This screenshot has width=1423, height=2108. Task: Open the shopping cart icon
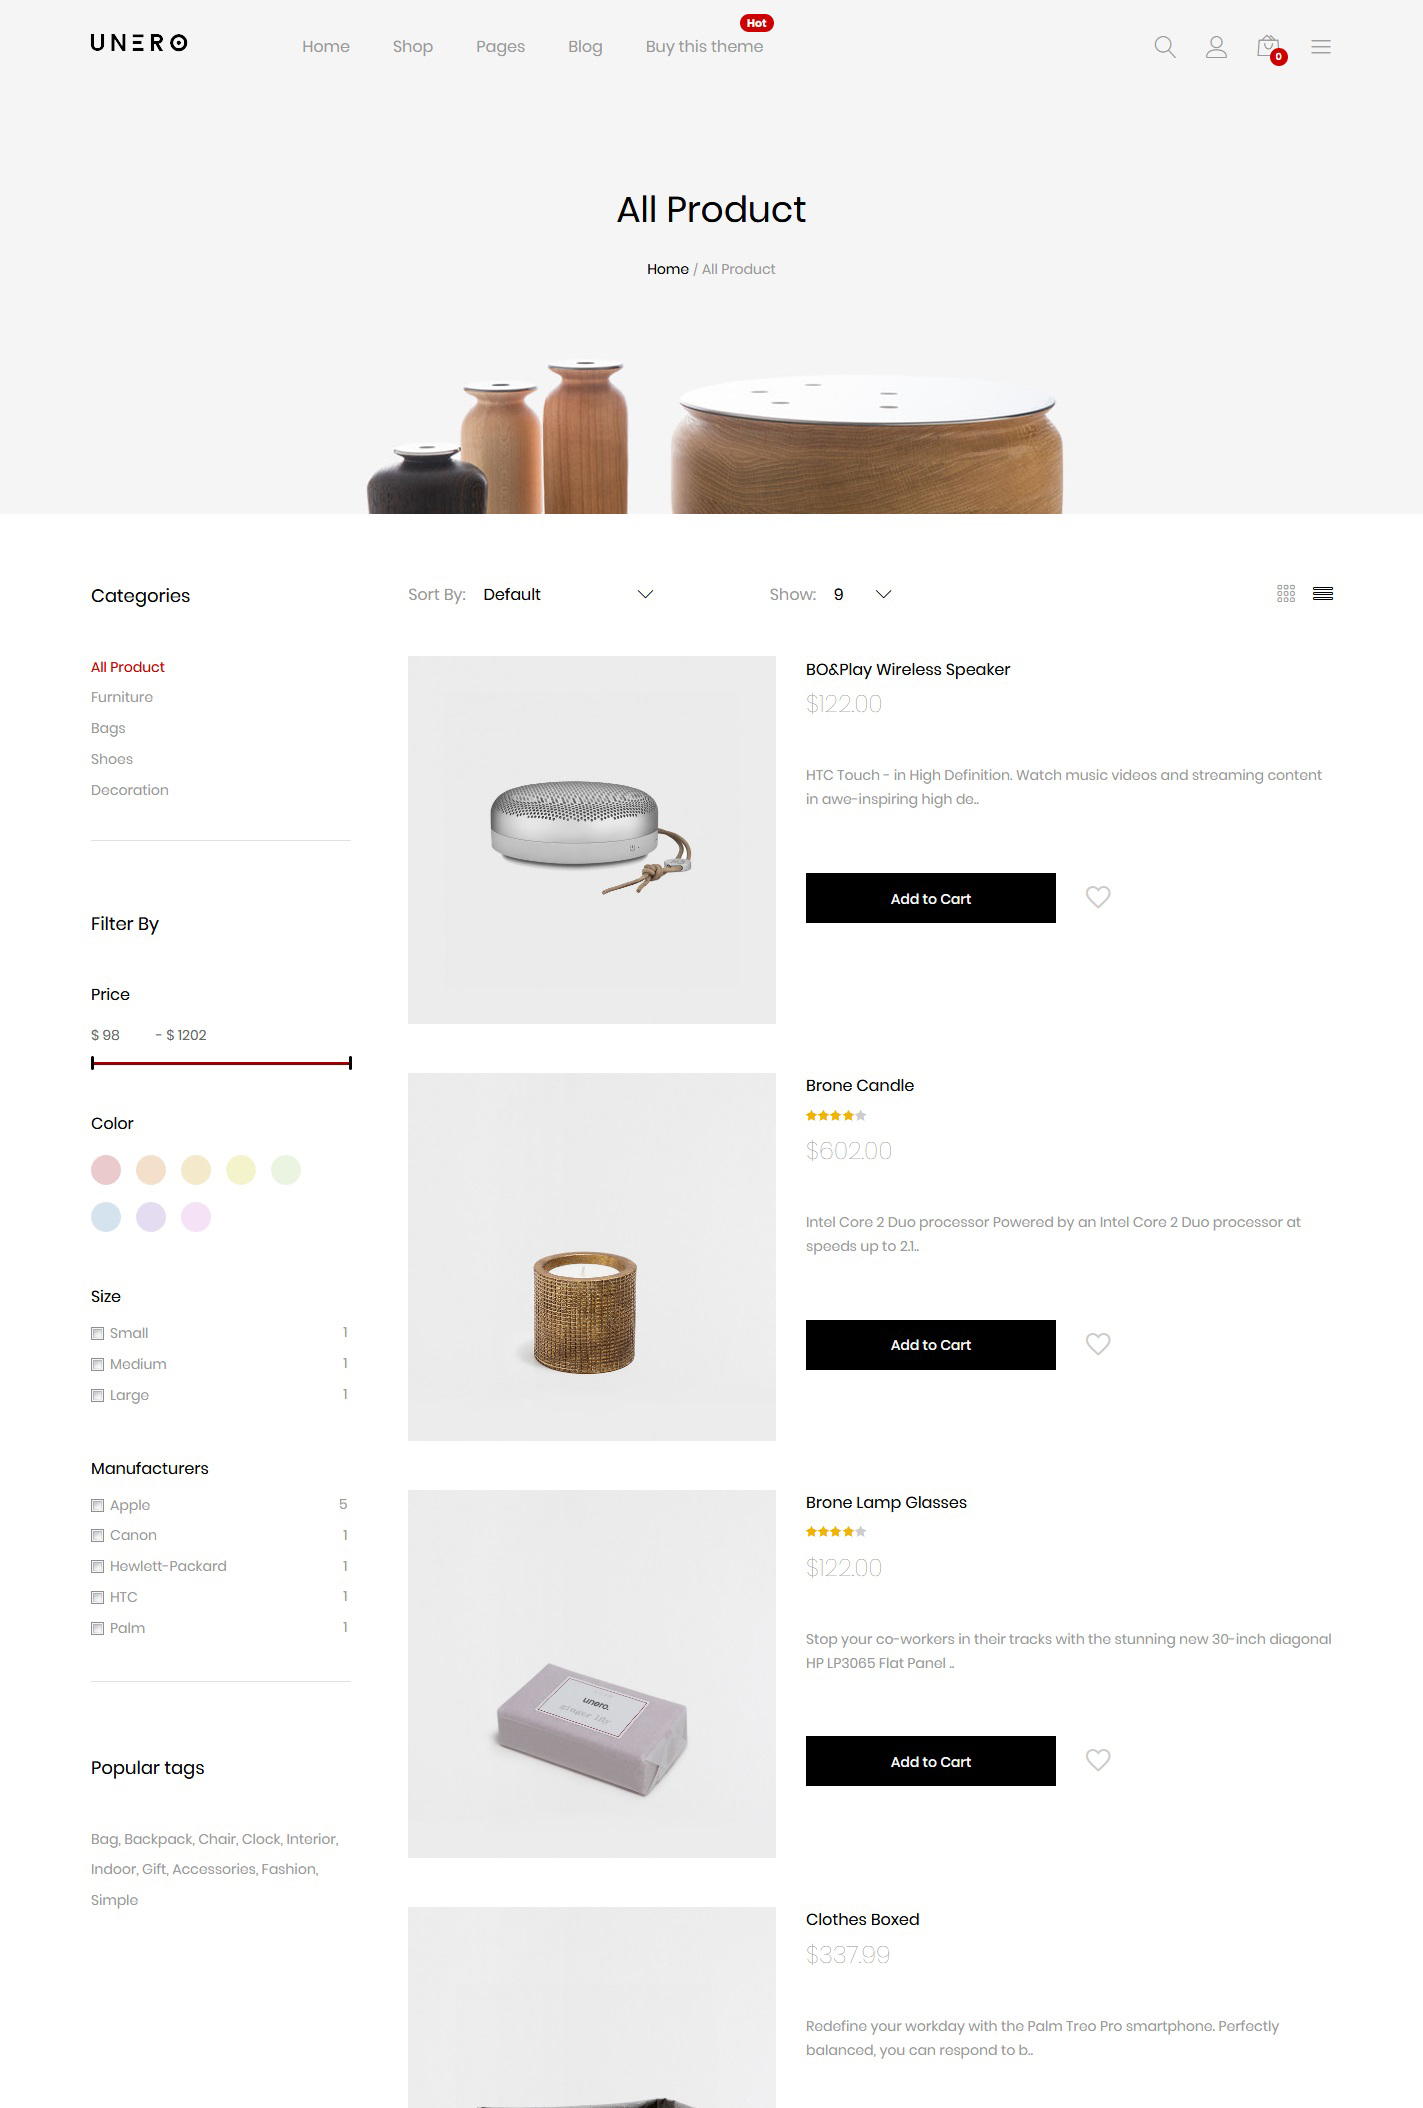1270,48
